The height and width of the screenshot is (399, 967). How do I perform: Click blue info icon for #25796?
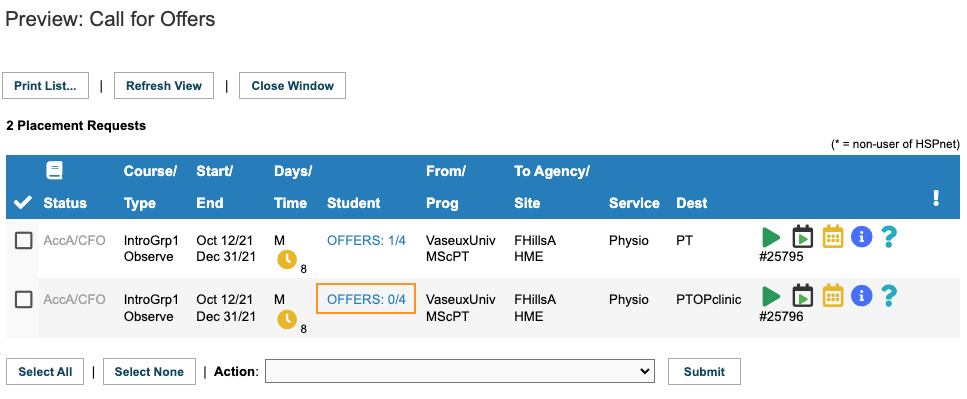(862, 295)
